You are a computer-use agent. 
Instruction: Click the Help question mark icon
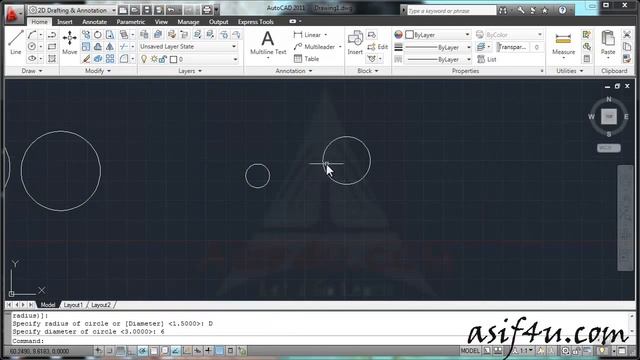[x=562, y=10]
